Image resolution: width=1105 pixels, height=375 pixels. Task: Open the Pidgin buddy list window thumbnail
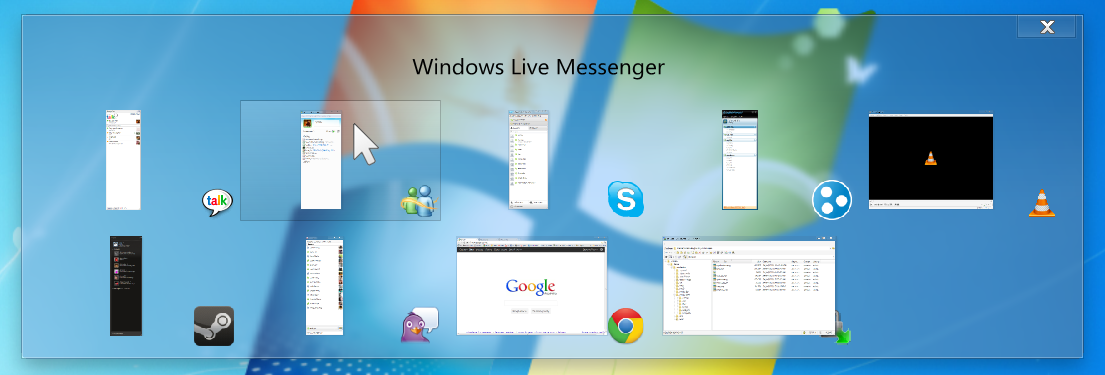[x=324, y=286]
